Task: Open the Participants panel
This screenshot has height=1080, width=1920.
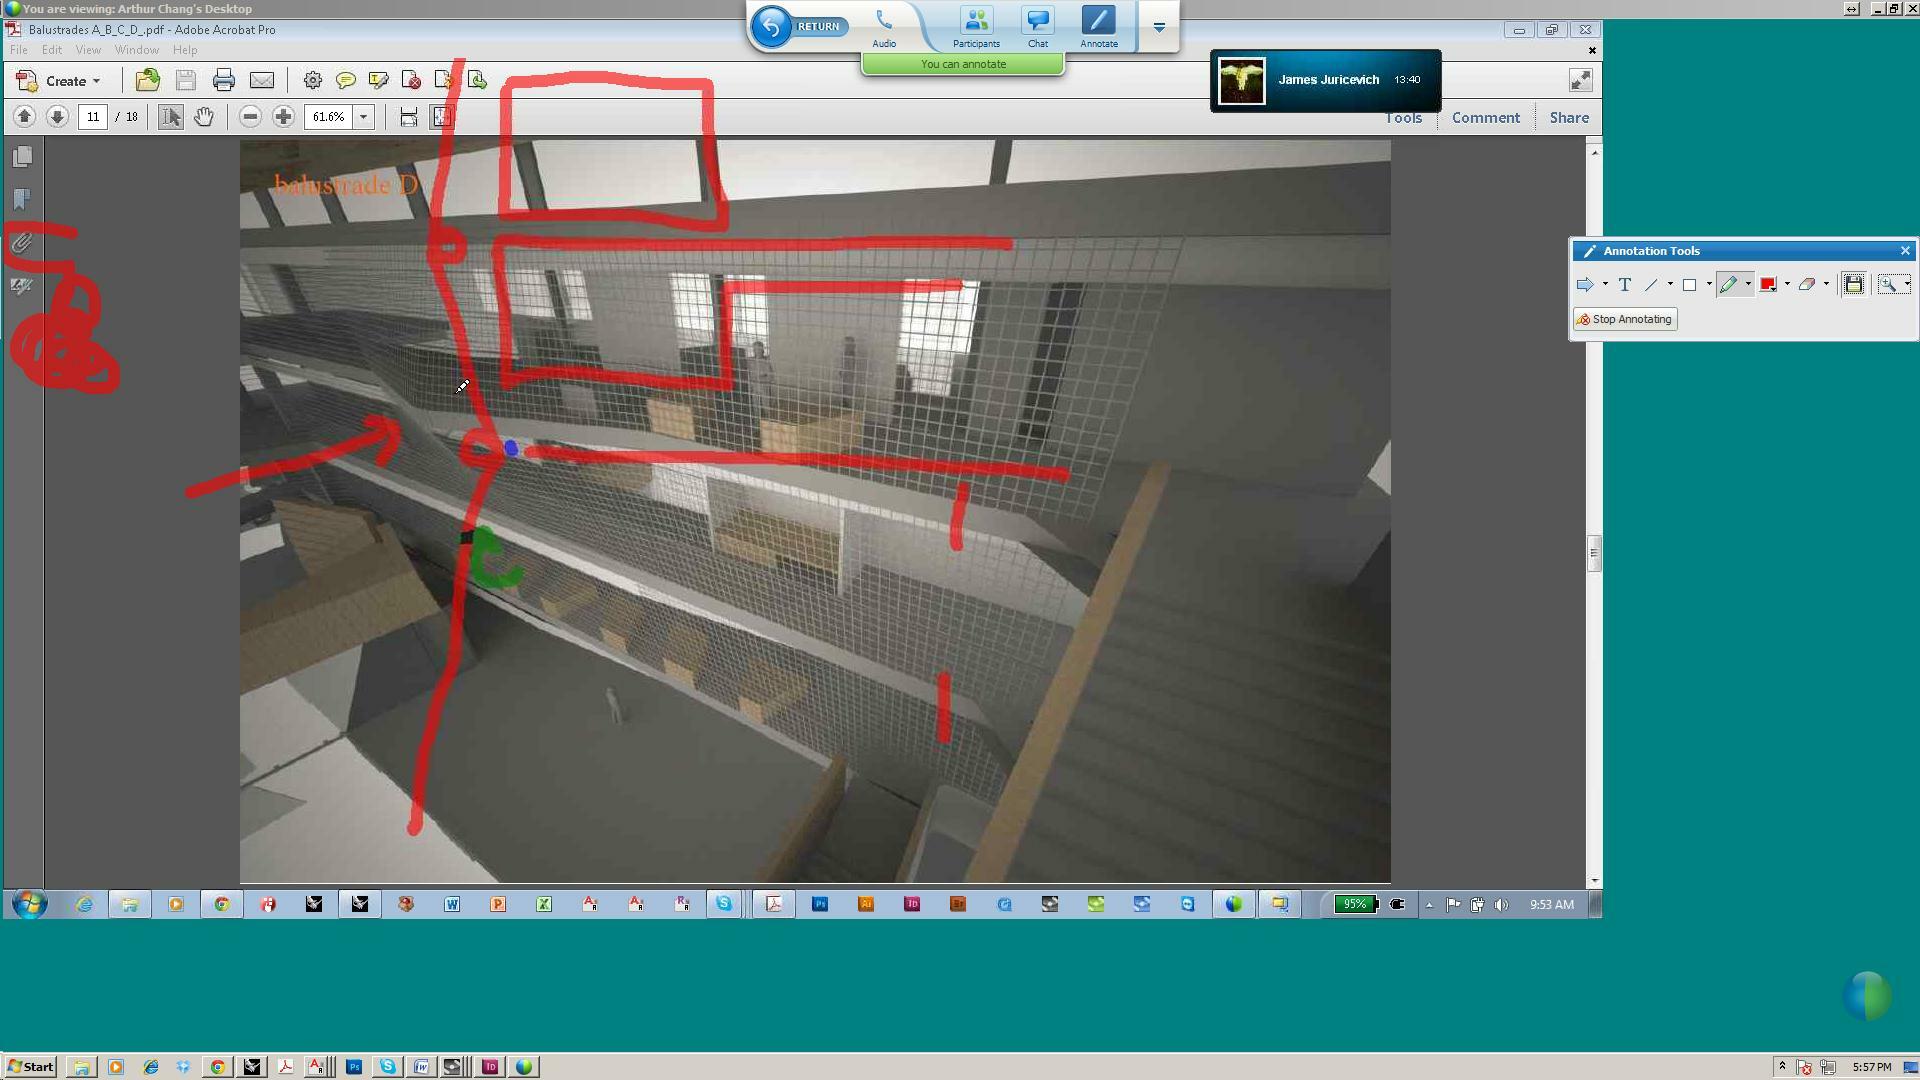Action: [976, 28]
